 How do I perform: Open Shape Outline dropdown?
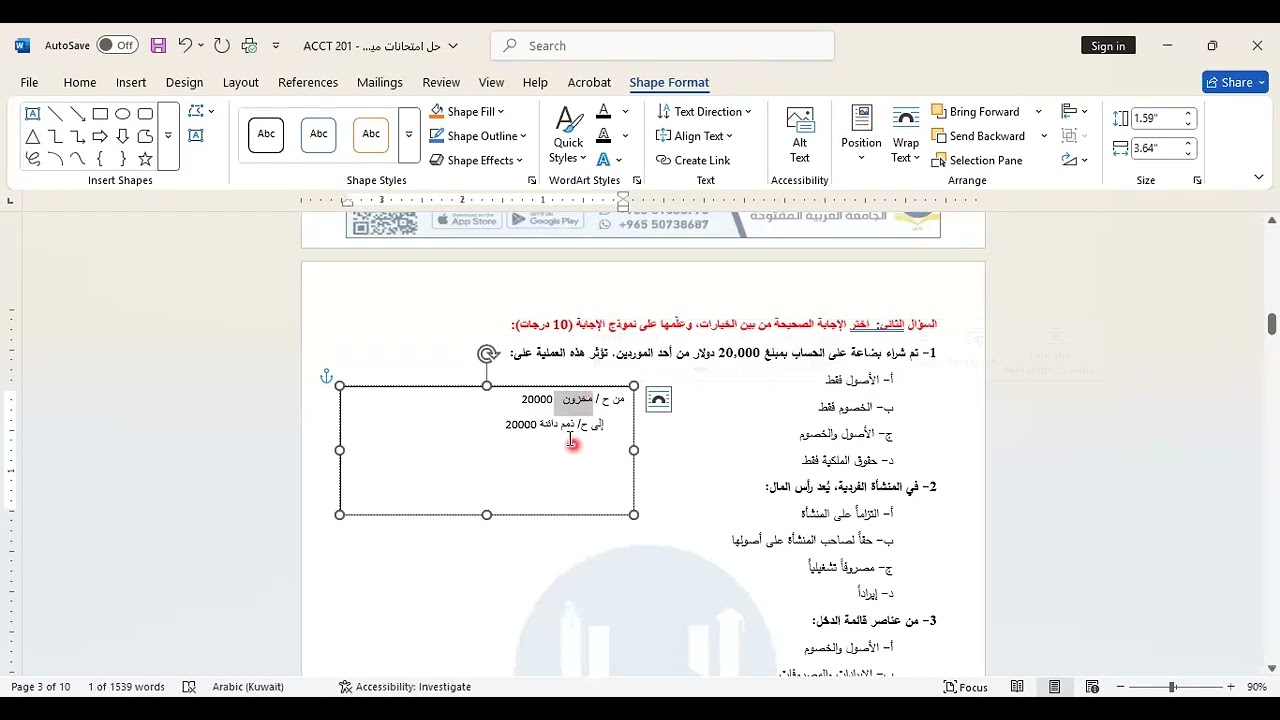click(x=478, y=136)
